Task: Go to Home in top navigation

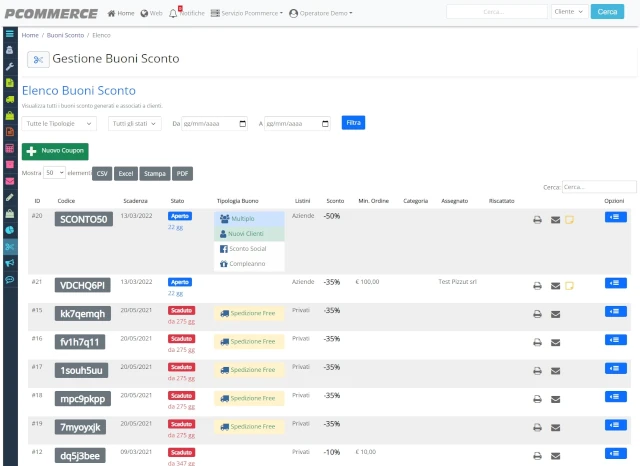Action: pos(121,13)
